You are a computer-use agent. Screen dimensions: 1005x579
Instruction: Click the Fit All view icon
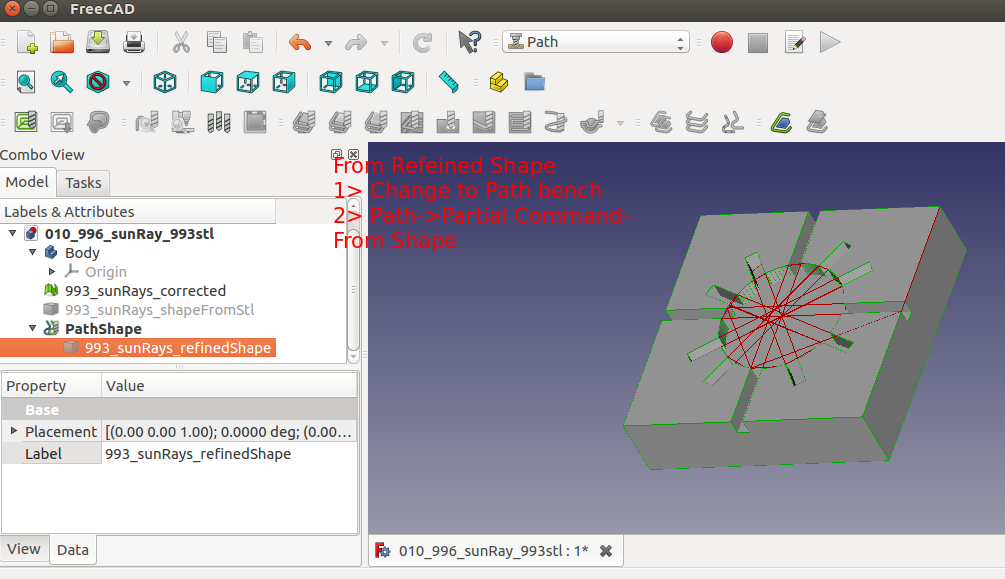coord(26,82)
